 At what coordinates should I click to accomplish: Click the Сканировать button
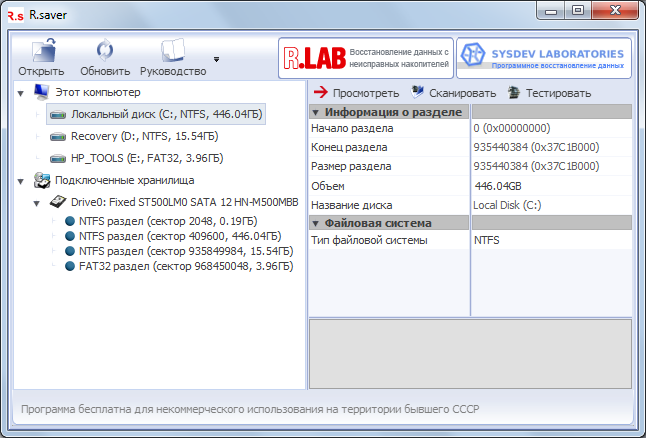click(x=453, y=93)
